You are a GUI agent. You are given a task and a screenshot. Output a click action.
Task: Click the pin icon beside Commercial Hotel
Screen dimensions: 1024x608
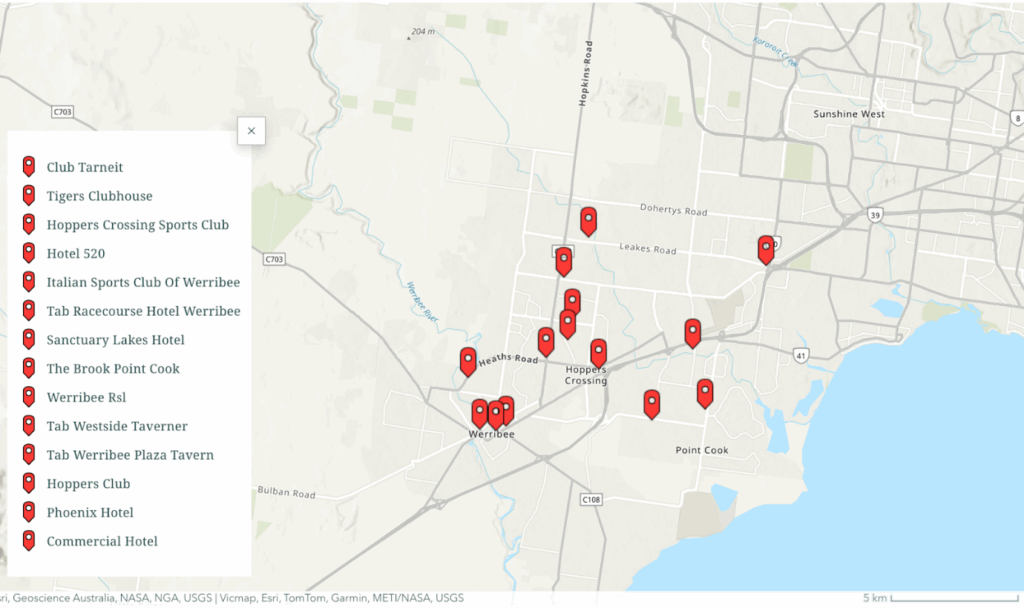coord(28,541)
